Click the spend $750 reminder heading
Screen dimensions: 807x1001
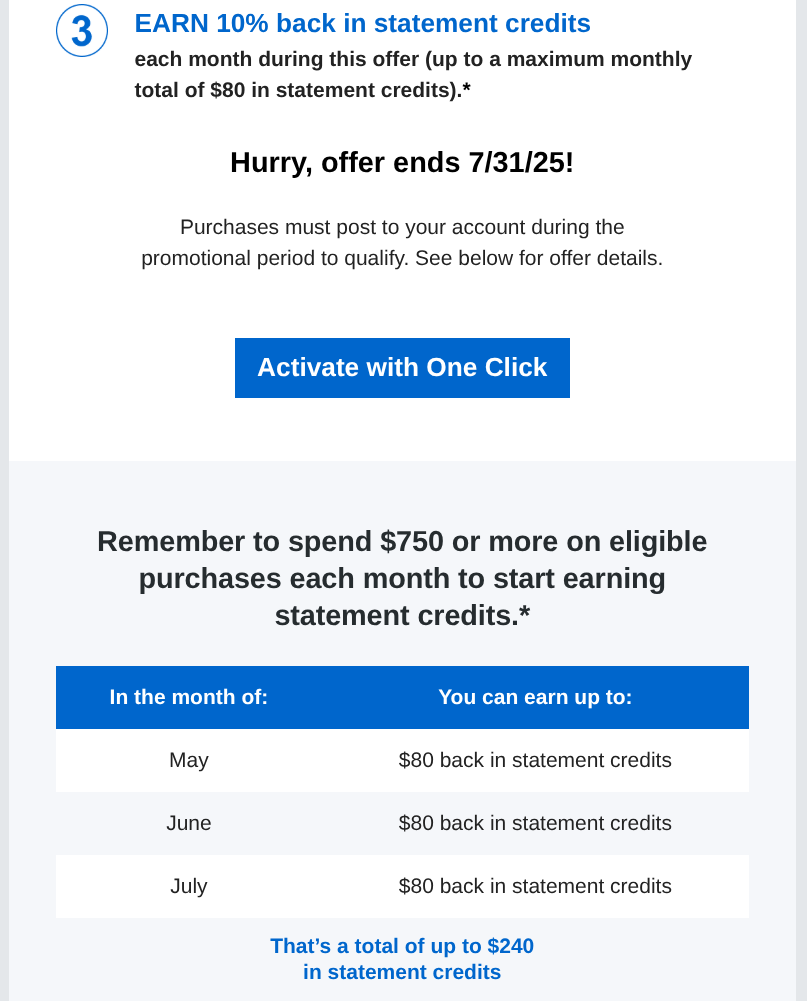402,578
